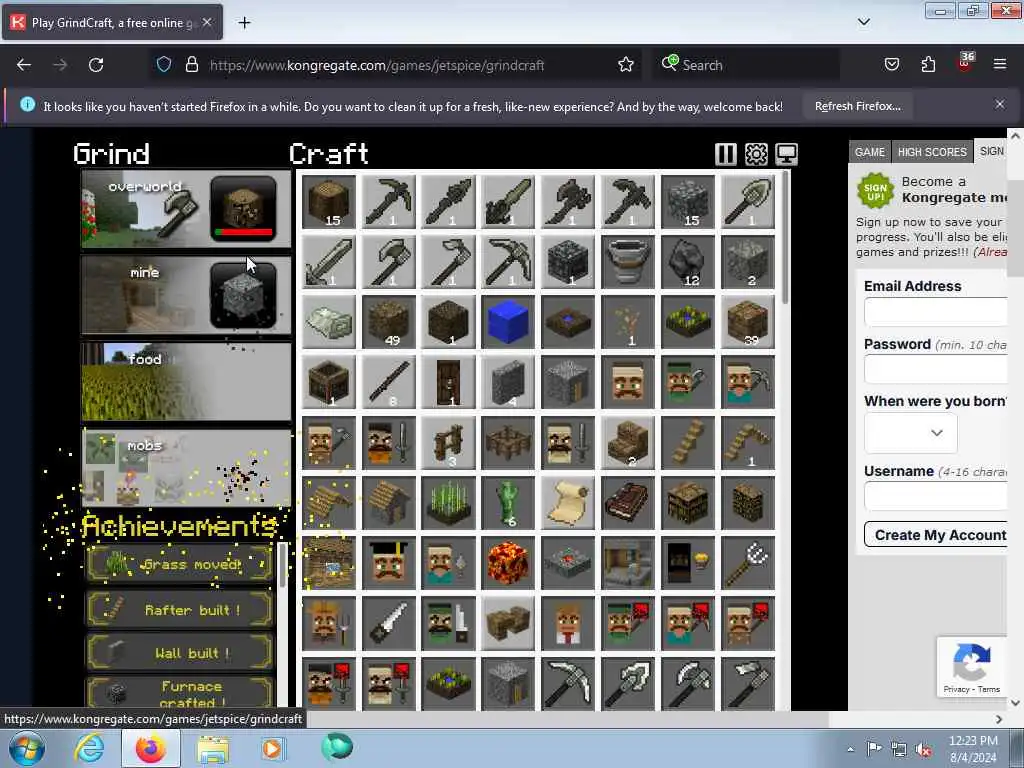Craft the sapling item
The width and height of the screenshot is (1024, 768).
628,322
